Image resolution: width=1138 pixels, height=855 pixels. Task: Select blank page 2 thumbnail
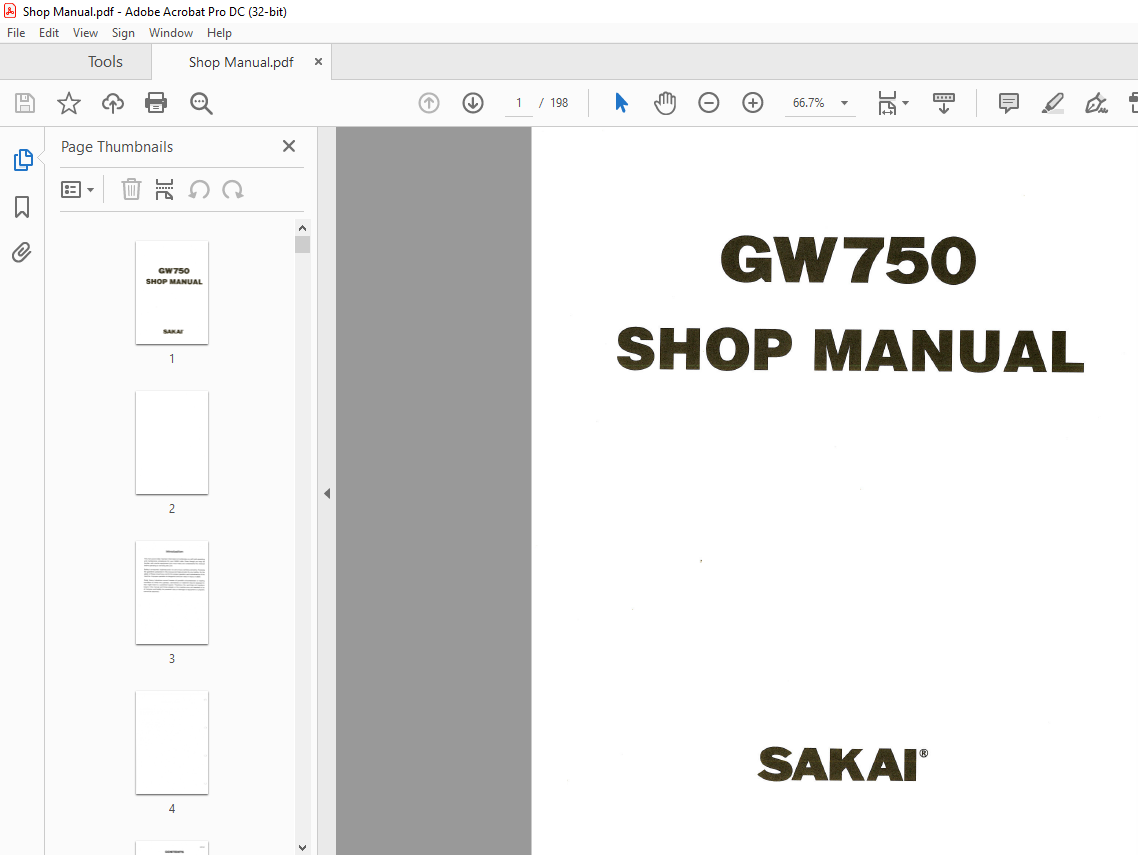172,443
